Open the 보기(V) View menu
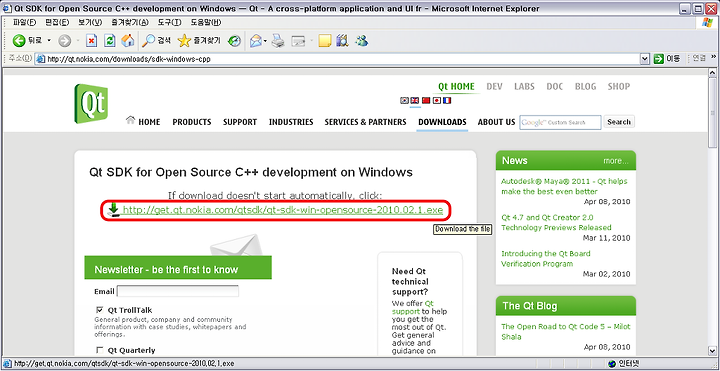This screenshot has width=720, height=371. coord(90,22)
